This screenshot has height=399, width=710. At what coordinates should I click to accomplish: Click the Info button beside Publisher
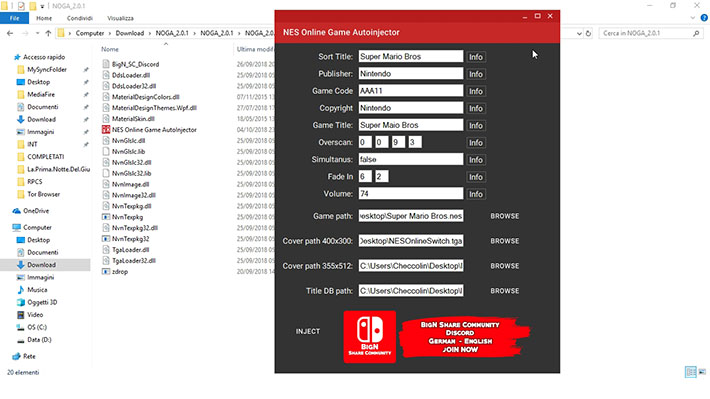coord(476,74)
